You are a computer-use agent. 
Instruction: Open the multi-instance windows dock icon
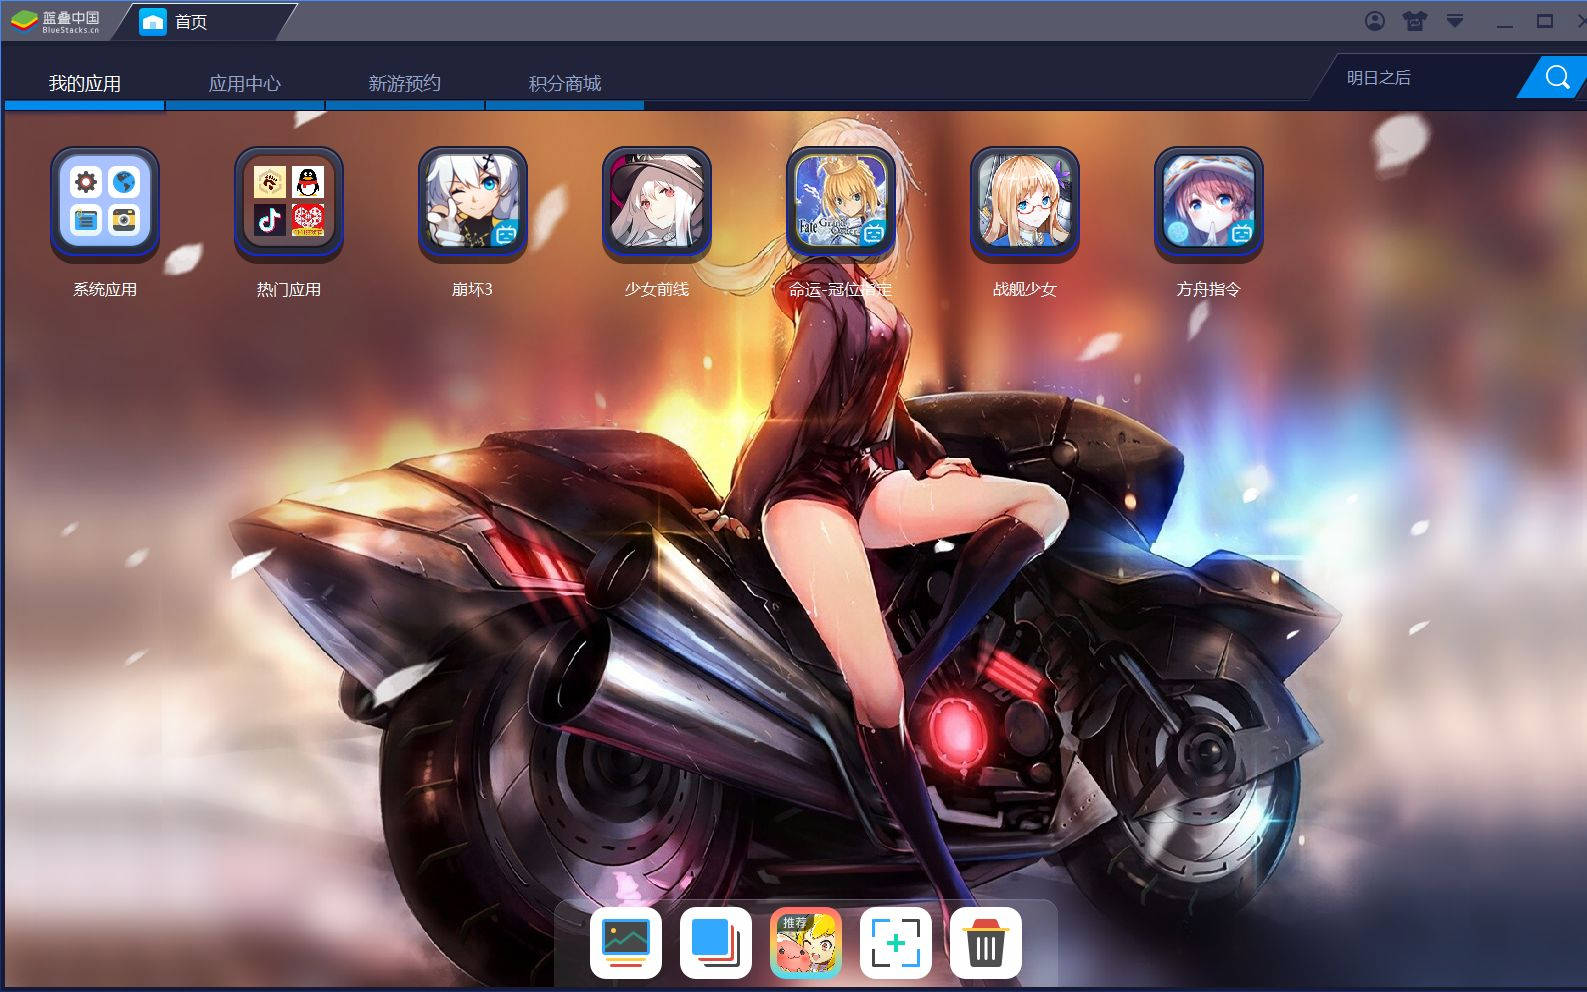716,943
